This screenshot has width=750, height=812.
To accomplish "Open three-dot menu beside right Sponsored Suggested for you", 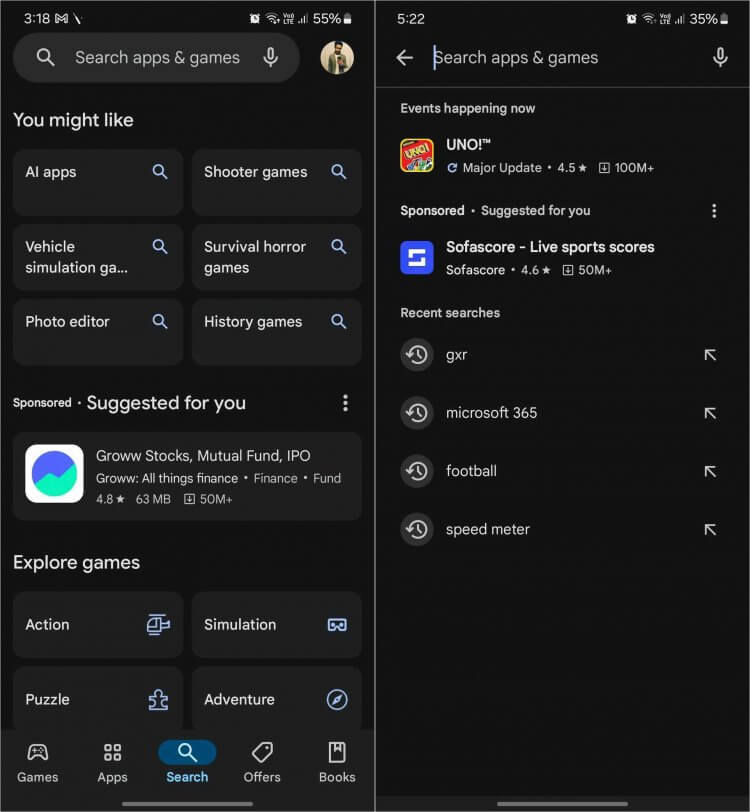I will click(x=714, y=211).
